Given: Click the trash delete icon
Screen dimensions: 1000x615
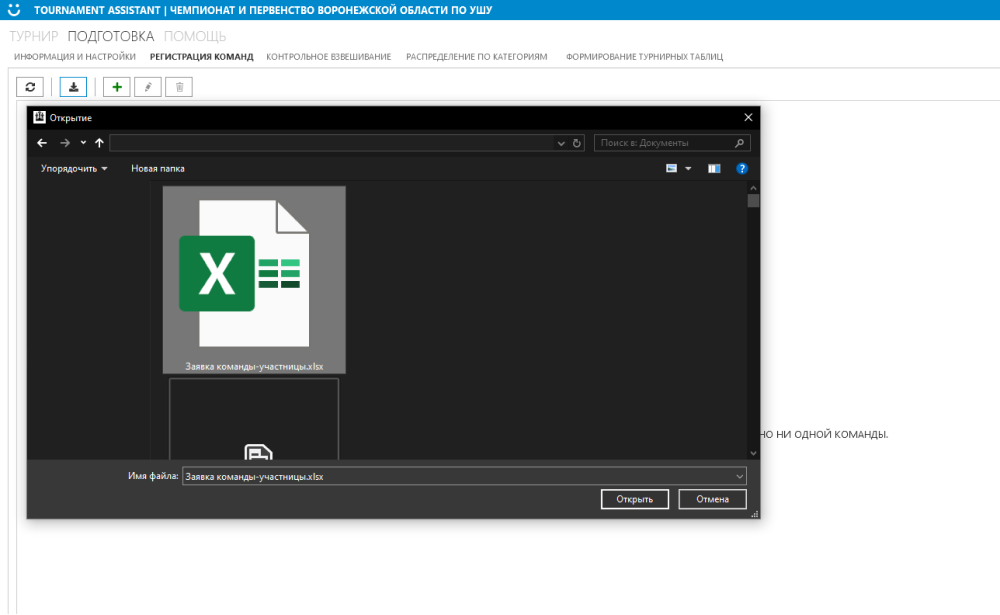Looking at the screenshot, I should 179,87.
